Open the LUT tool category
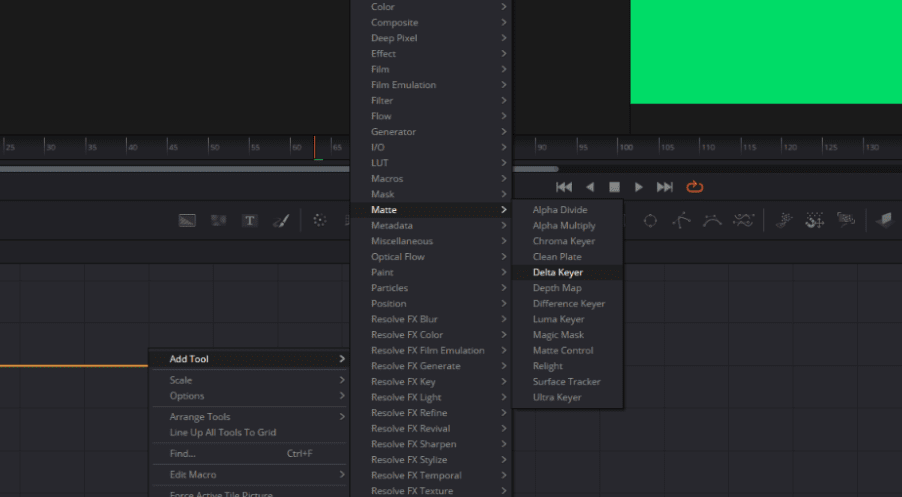 (x=431, y=163)
